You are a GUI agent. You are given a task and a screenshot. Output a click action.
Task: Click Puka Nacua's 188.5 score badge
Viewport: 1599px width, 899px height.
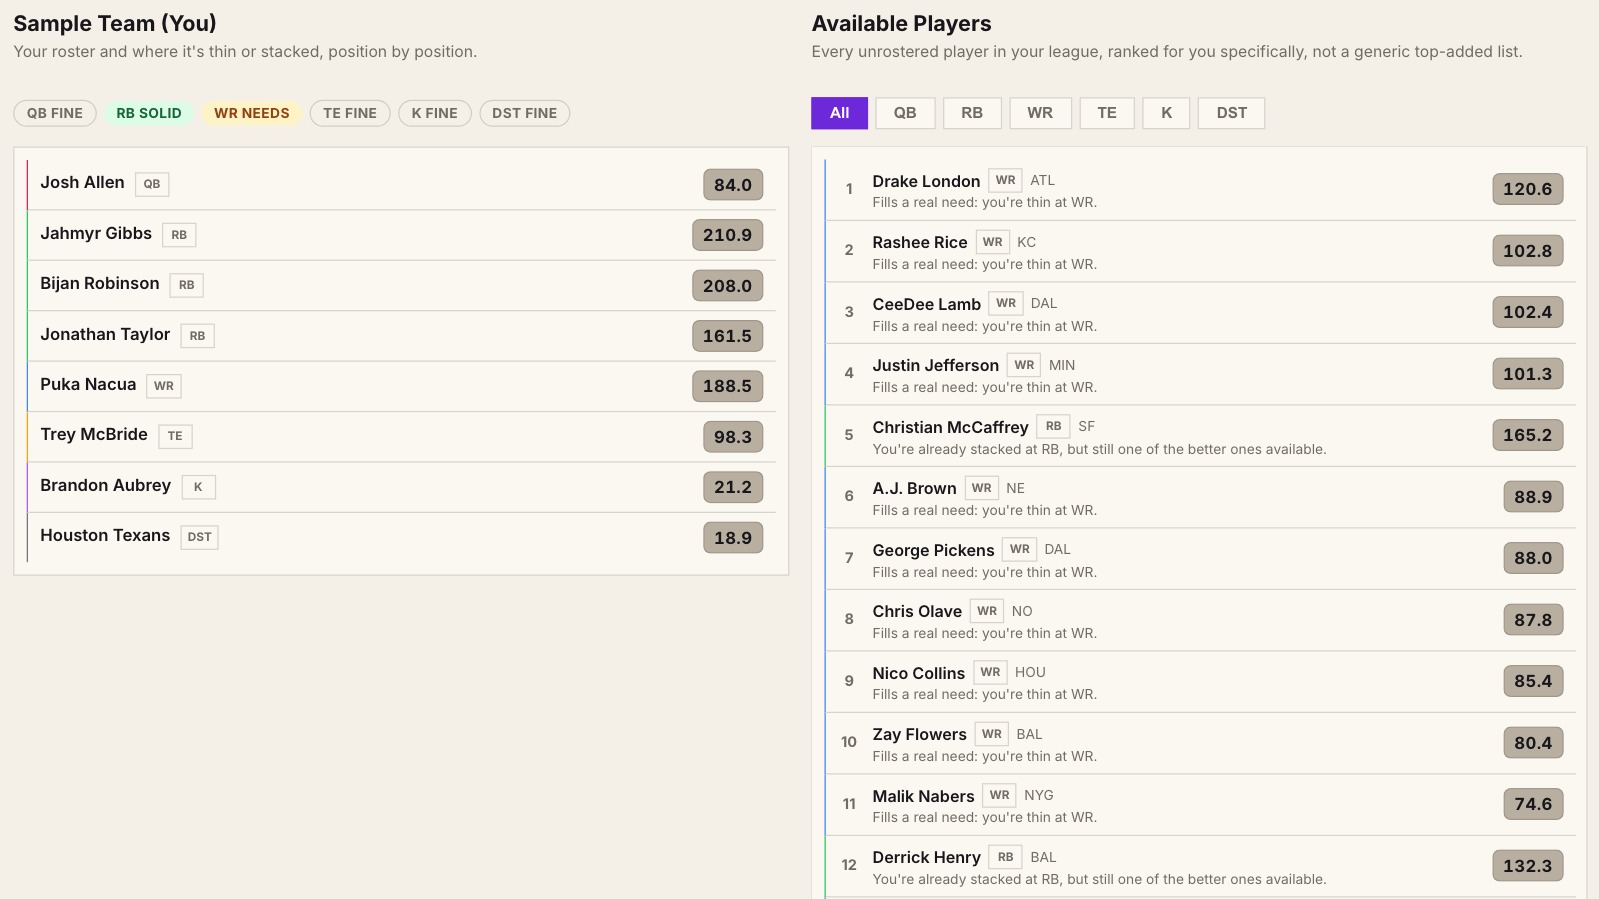pyautogui.click(x=727, y=386)
